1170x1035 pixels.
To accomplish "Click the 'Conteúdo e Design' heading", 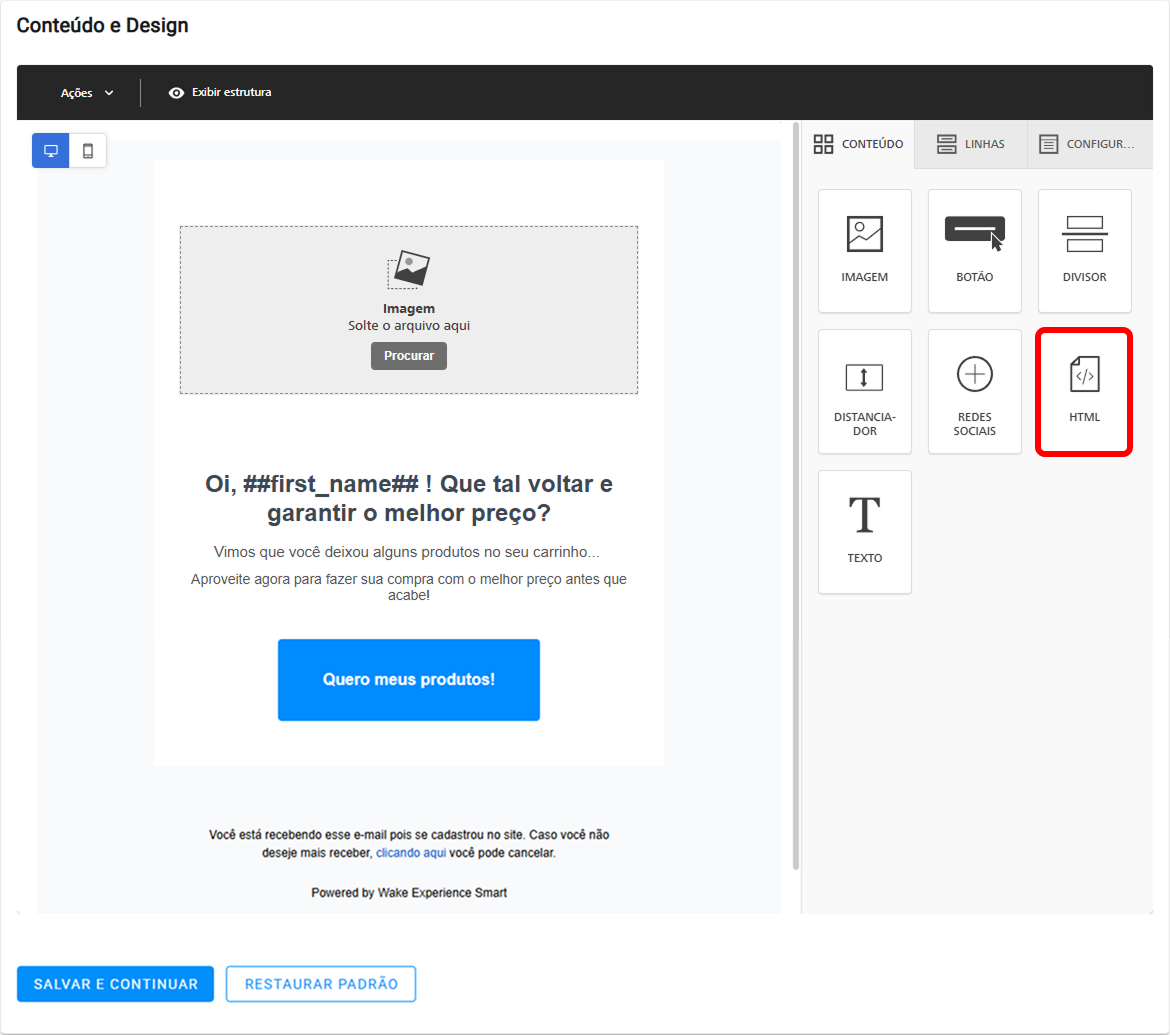I will (102, 25).
